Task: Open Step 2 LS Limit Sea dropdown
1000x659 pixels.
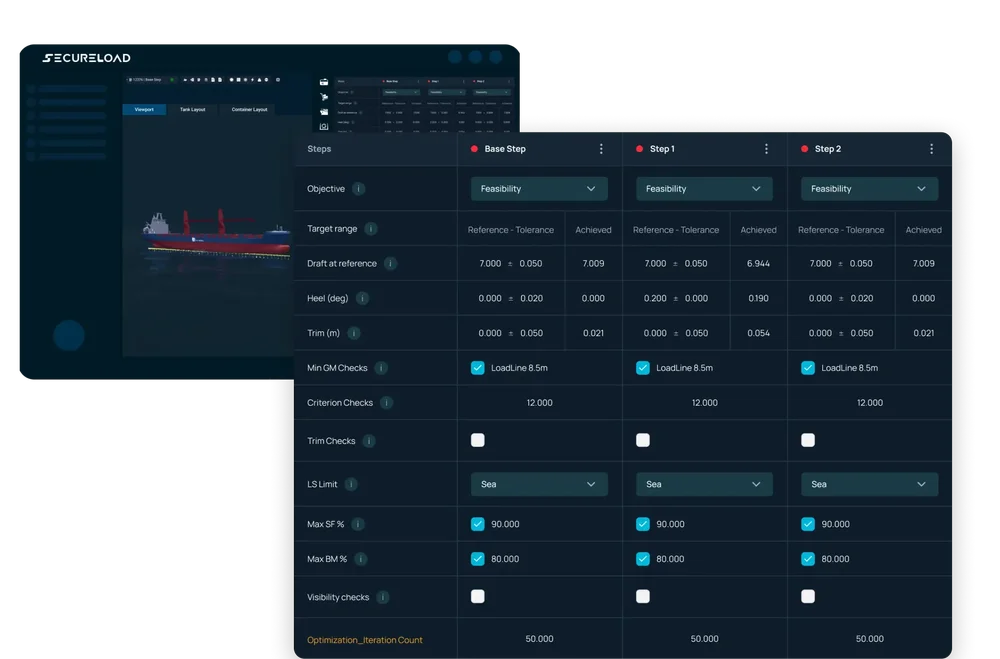Action: click(x=869, y=484)
